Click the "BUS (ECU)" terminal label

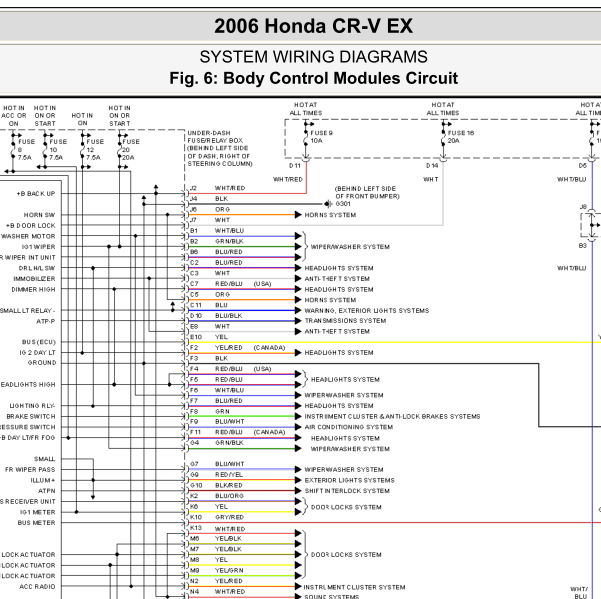tap(39, 342)
